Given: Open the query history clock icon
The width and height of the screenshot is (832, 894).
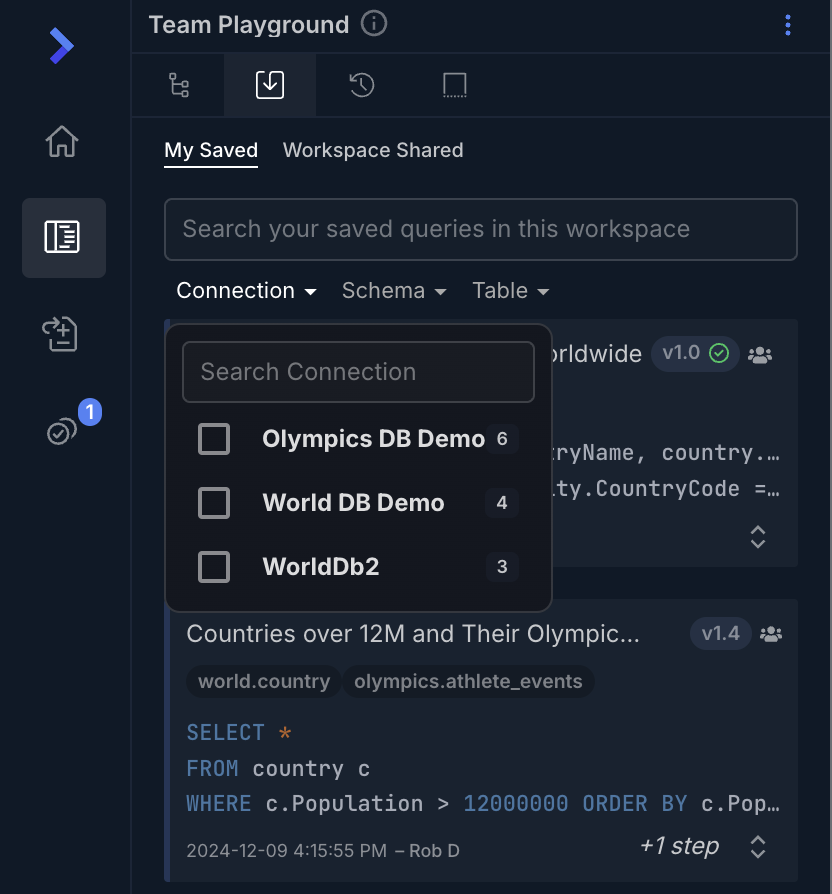Looking at the screenshot, I should (x=362, y=86).
